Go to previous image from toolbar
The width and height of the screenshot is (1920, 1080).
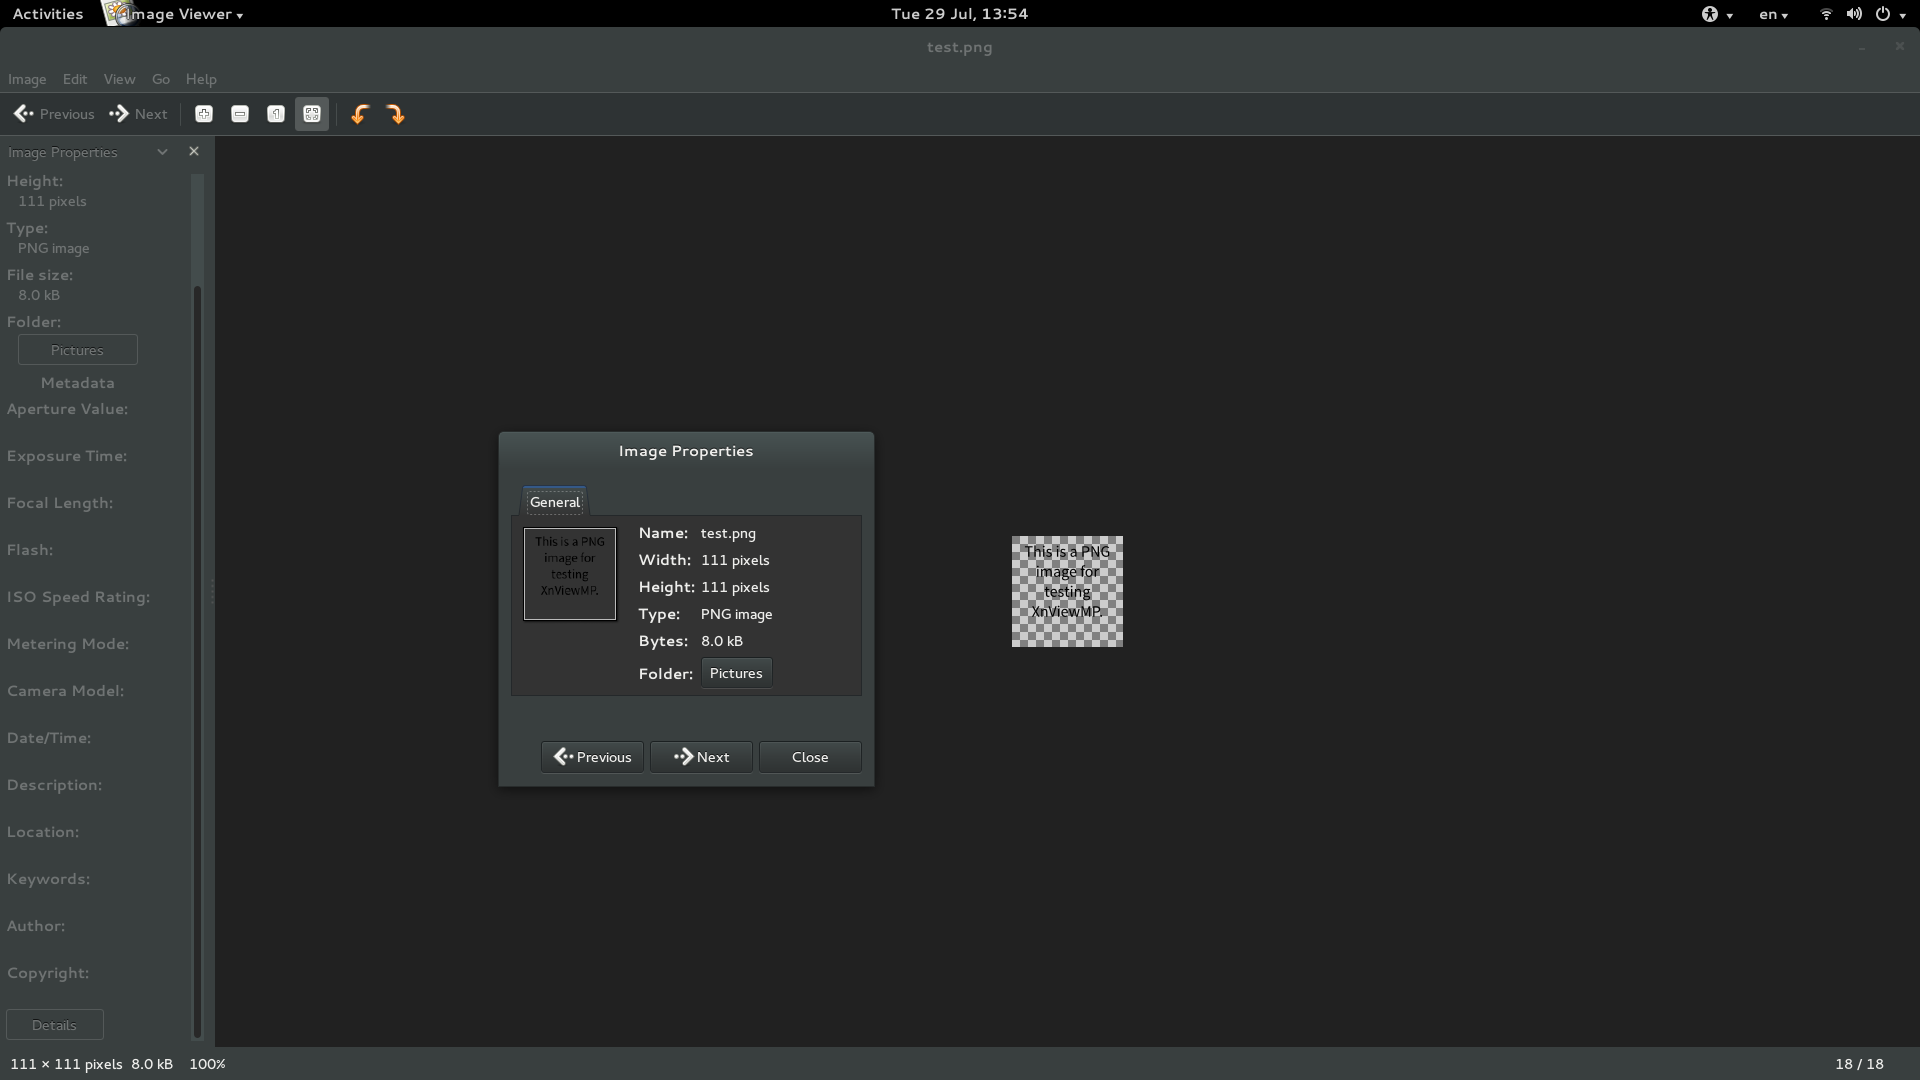(x=54, y=114)
